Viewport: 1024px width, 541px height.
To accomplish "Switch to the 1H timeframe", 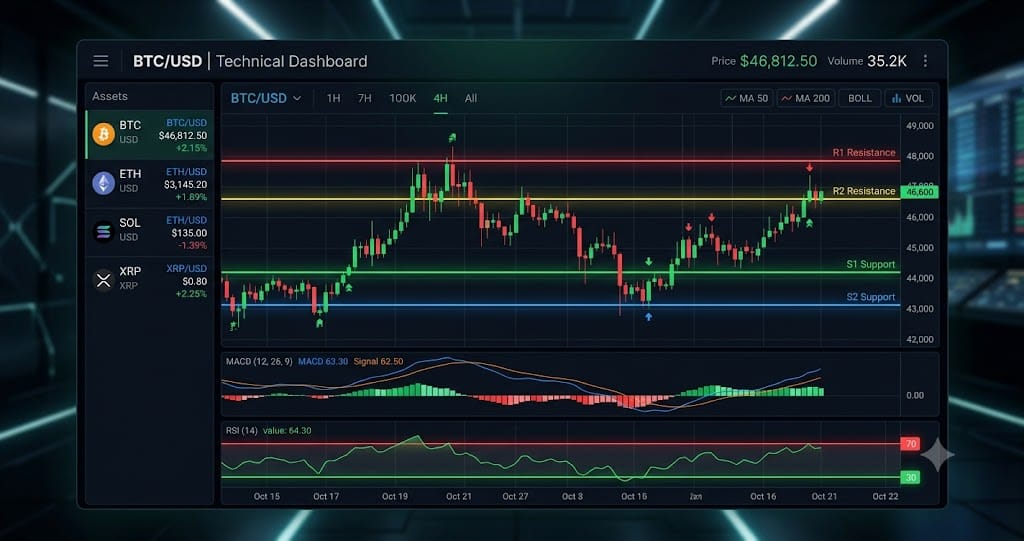I will click(334, 98).
